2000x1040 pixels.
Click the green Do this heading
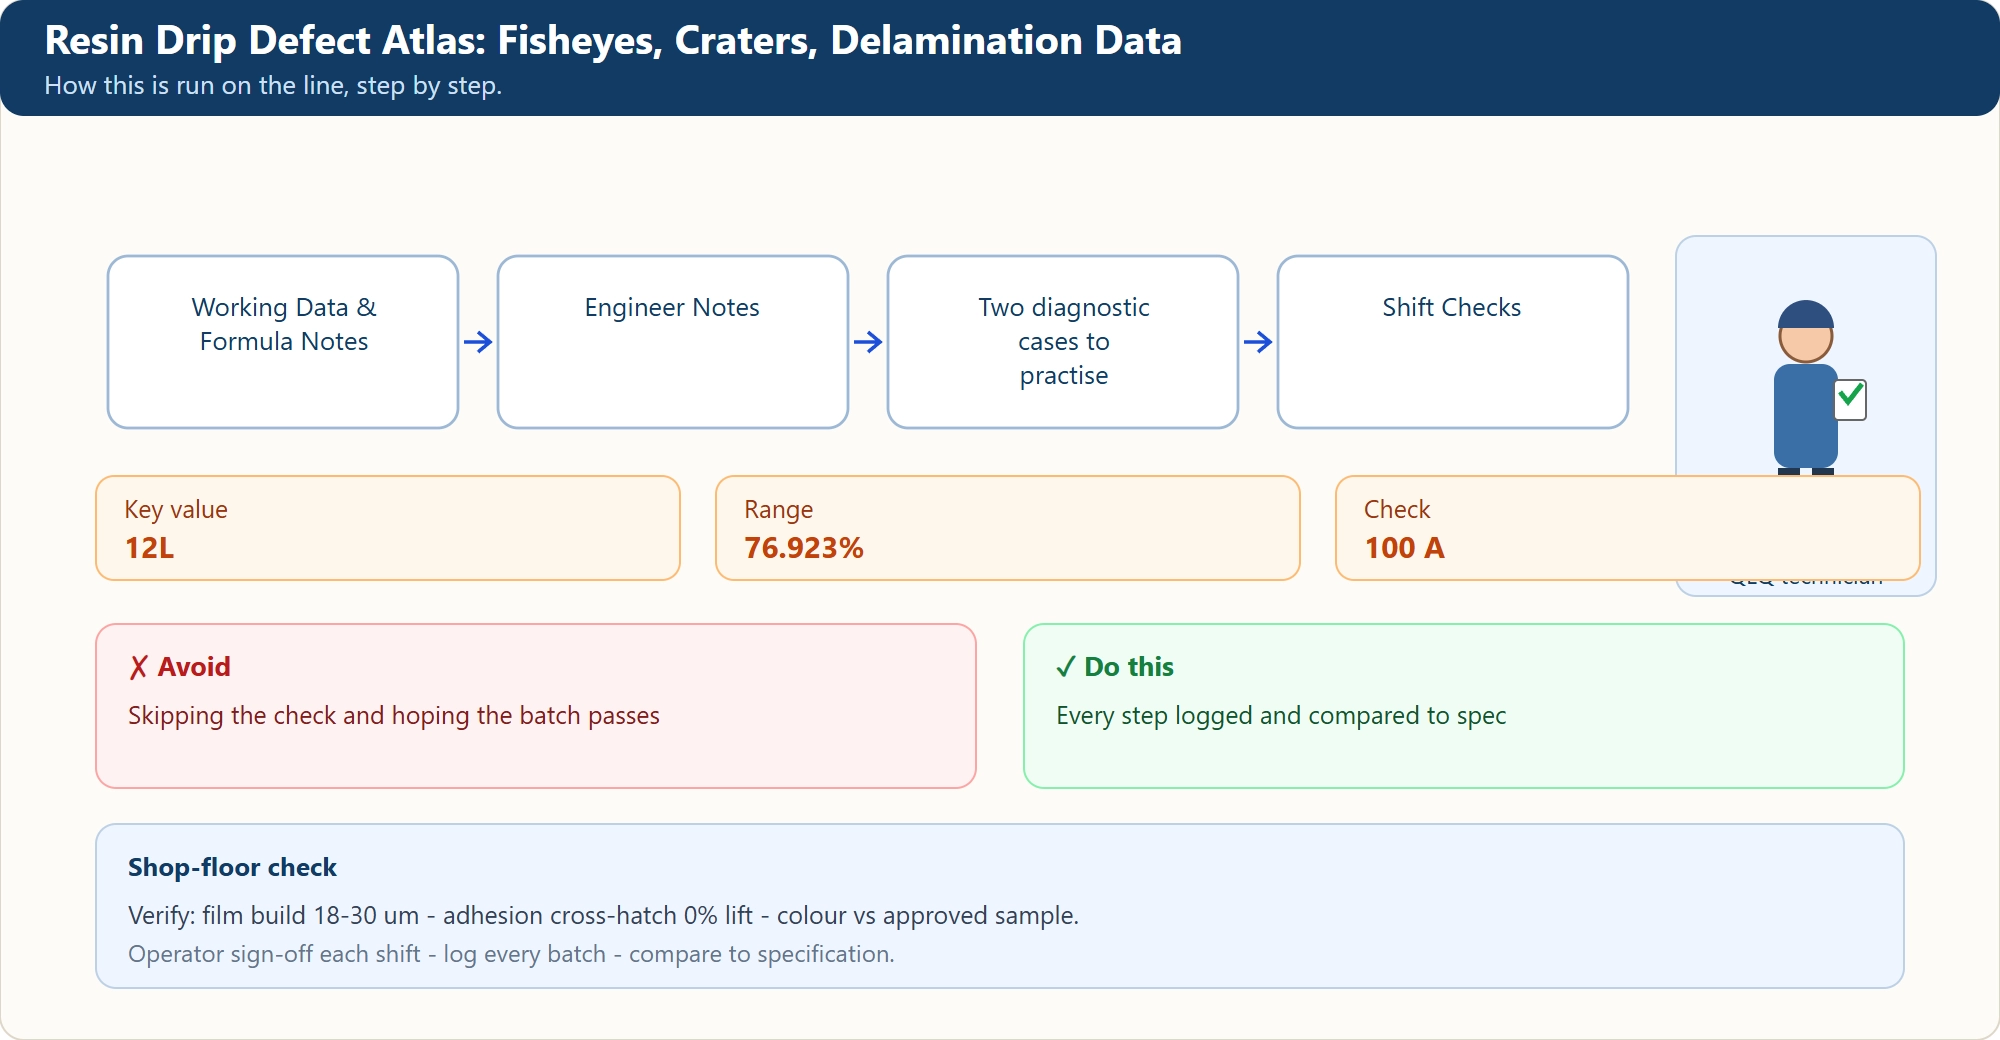pos(1115,667)
